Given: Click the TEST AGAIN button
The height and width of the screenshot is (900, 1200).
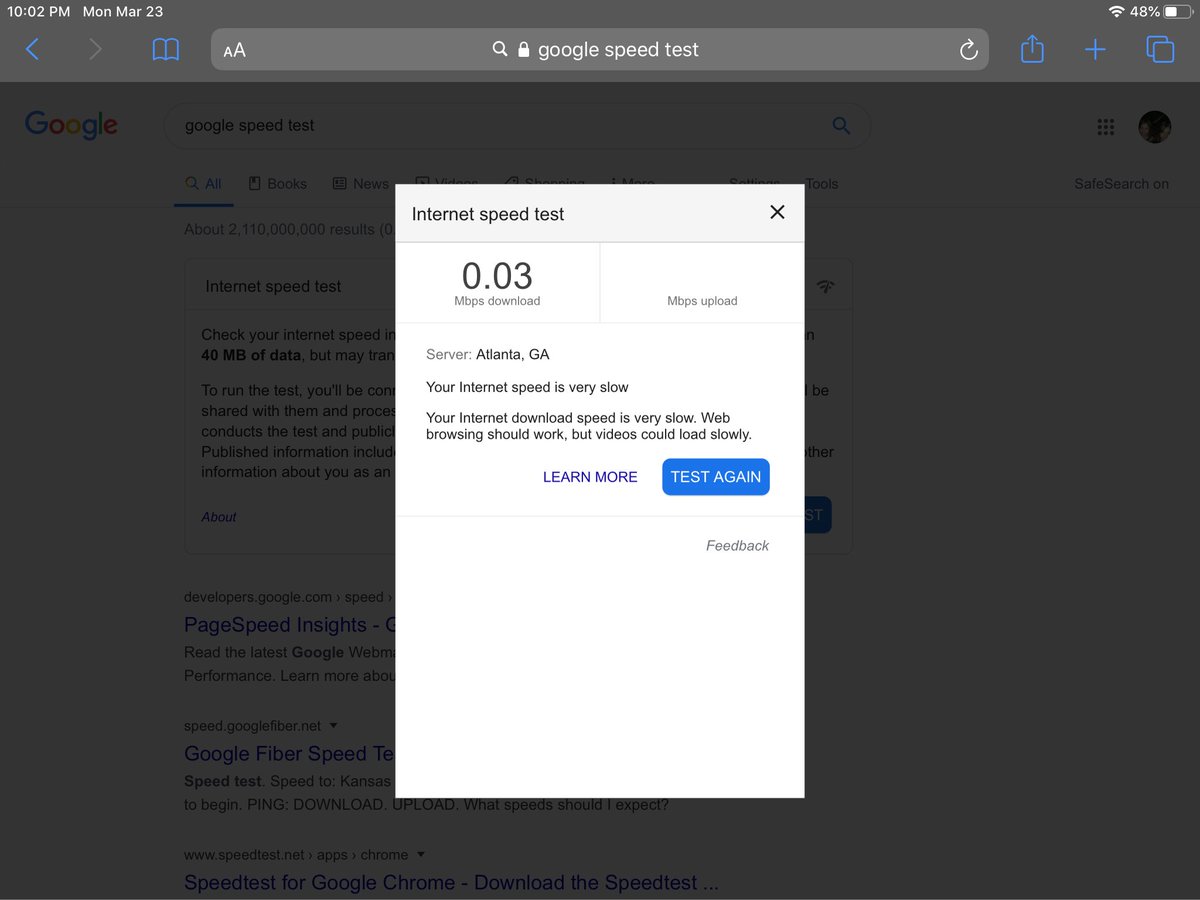Looking at the screenshot, I should 716,477.
